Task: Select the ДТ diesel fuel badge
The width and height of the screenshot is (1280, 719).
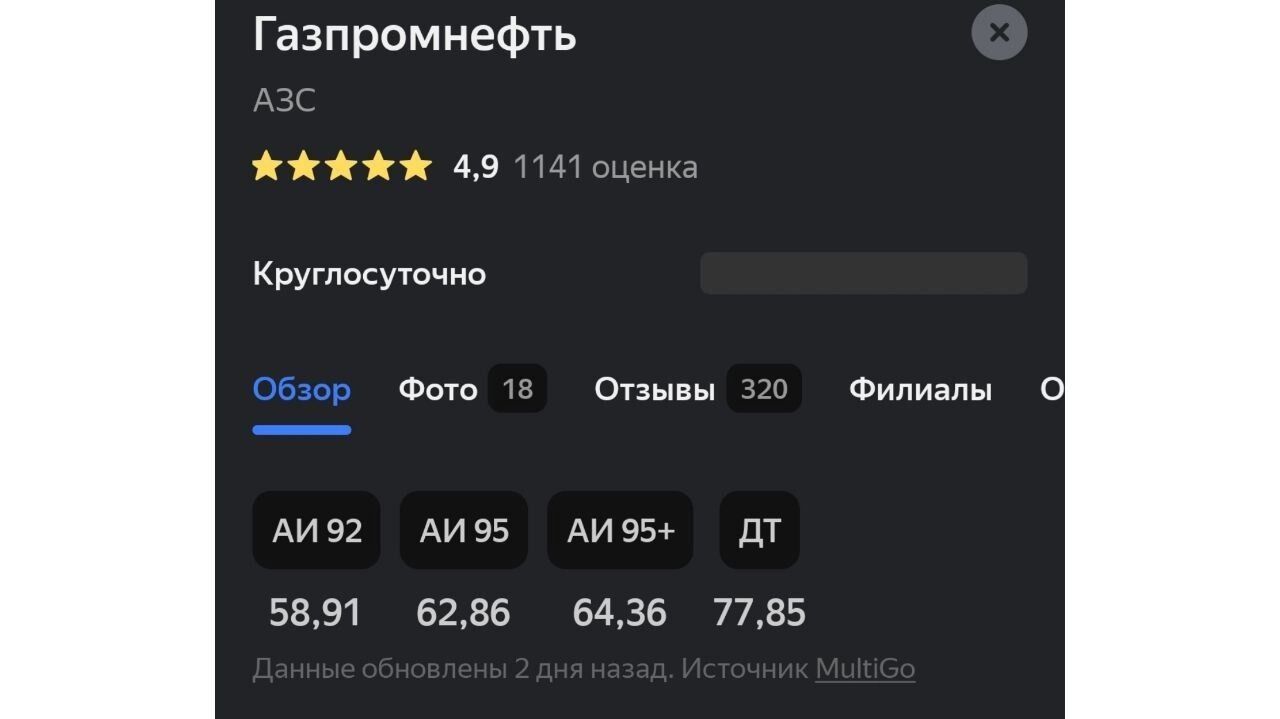Action: [759, 530]
